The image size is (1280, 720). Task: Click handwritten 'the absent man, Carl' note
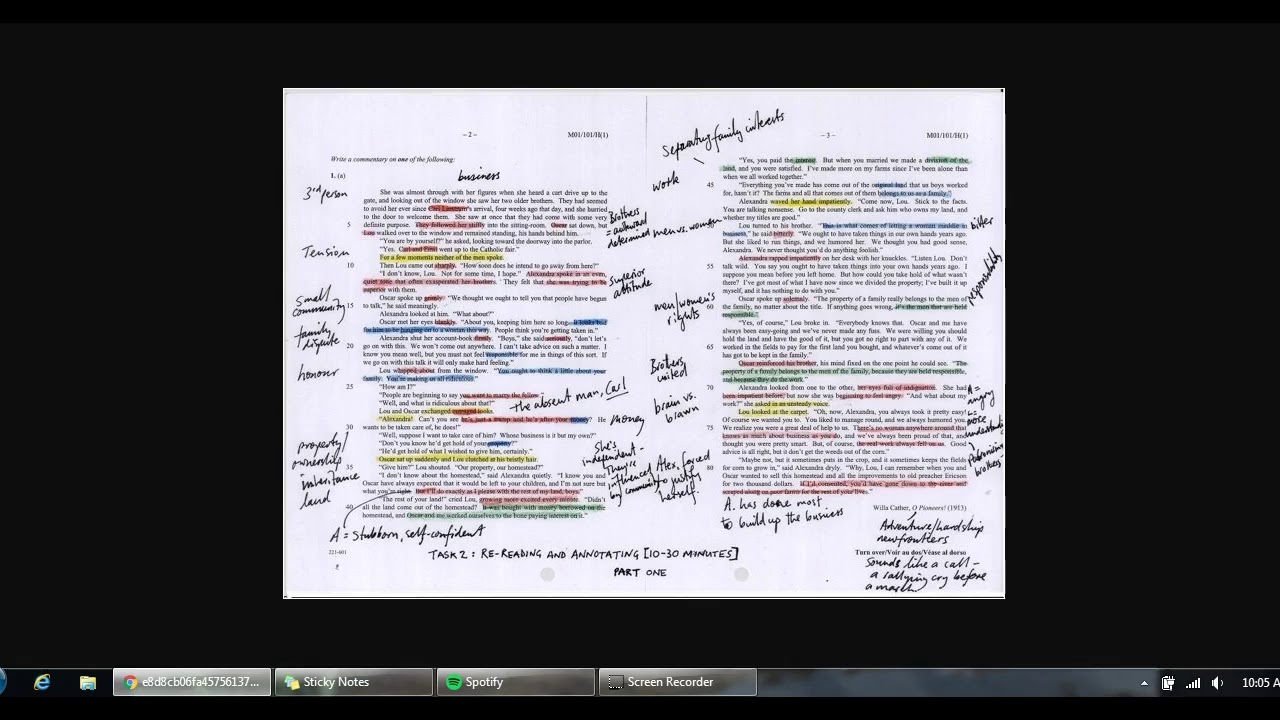coord(569,396)
